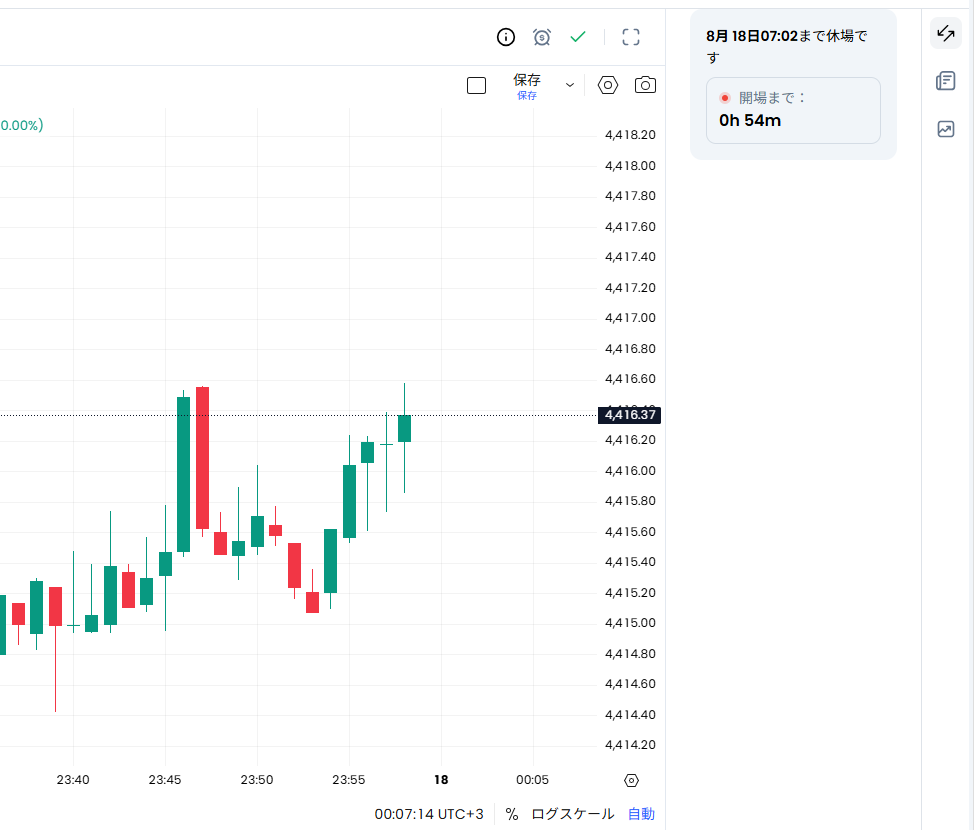Open the news document sidebar icon
The height and width of the screenshot is (830, 976).
click(x=946, y=81)
